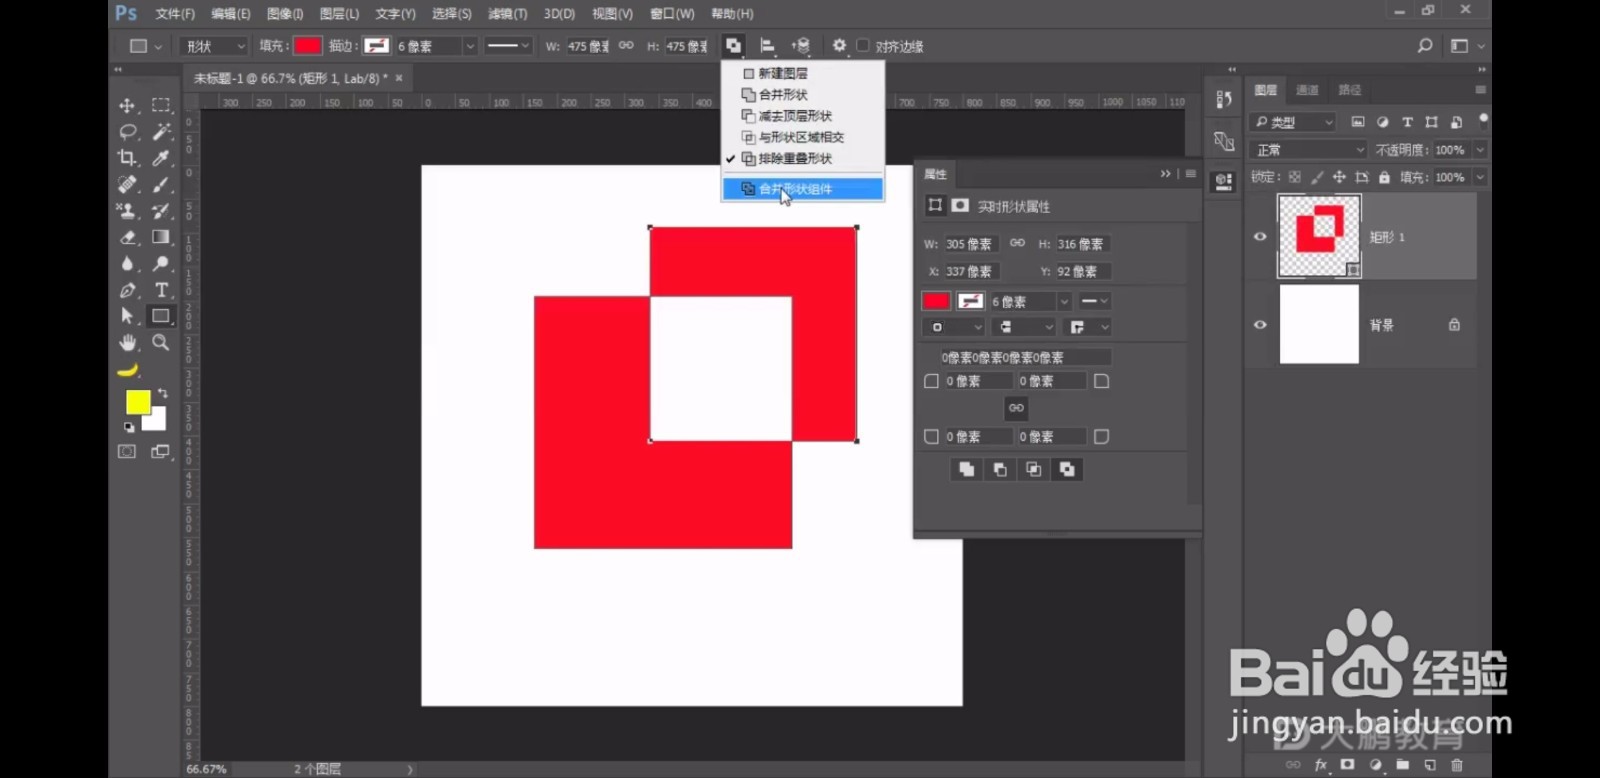Open the 图层(L) menu
1600x778 pixels.
(339, 14)
